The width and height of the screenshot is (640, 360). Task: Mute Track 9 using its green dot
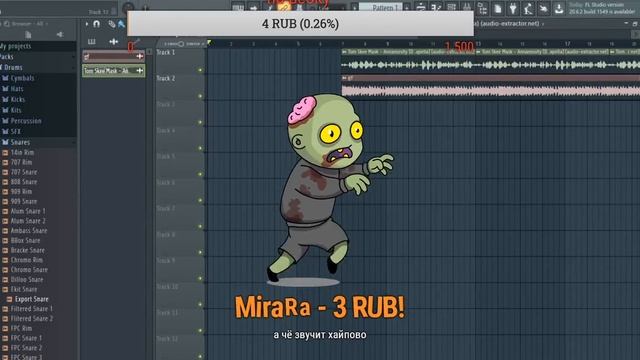tap(200, 279)
